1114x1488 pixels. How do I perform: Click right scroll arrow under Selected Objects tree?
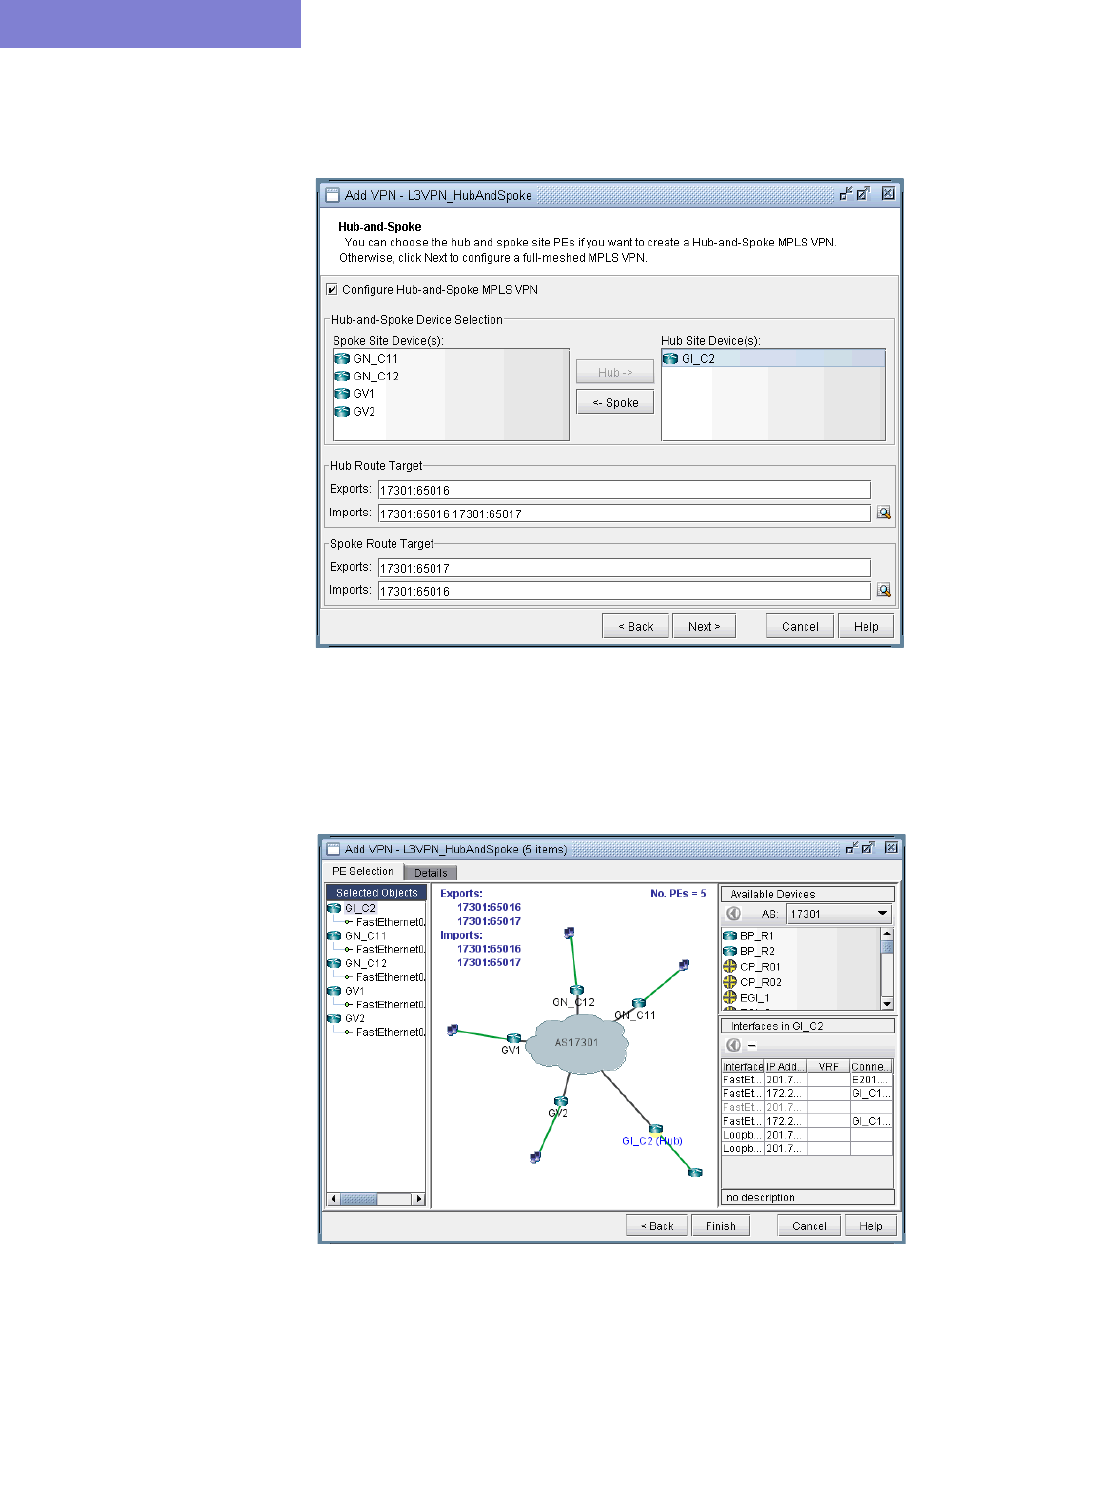(419, 1199)
